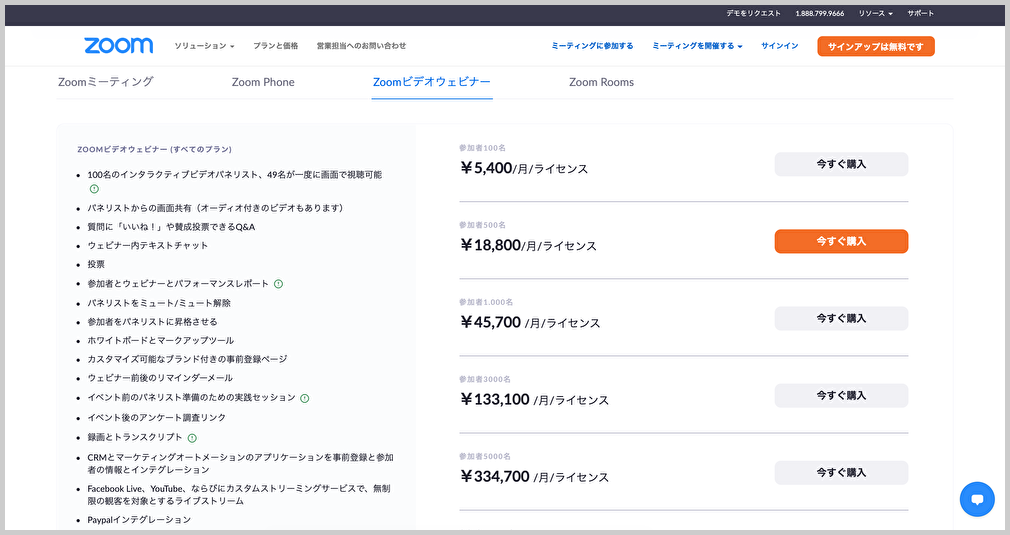
Task: Buy the ¥133,100 3000-attendee plan
Action: (x=841, y=396)
